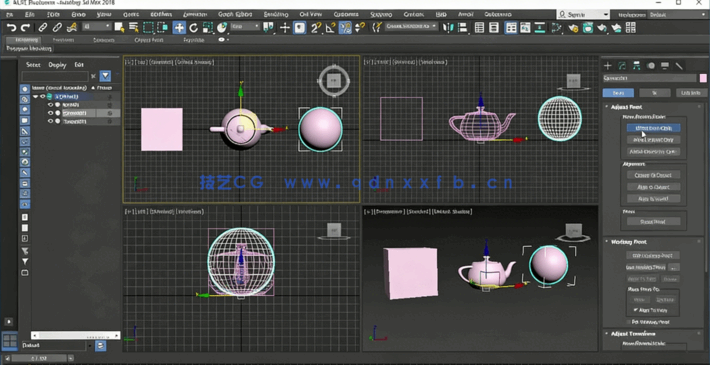Click the Rectangular Selection Region icon
This screenshot has height=365, width=710.
148,28
